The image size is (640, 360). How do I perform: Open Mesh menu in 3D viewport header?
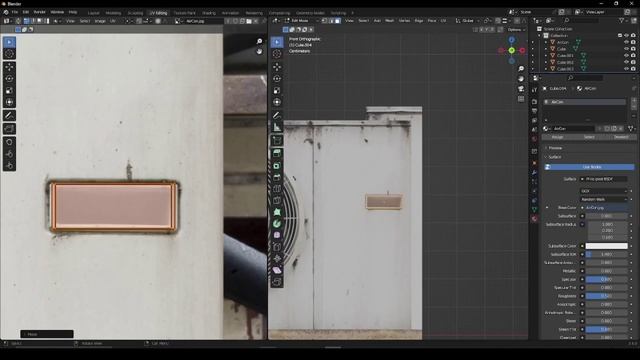[390, 20]
